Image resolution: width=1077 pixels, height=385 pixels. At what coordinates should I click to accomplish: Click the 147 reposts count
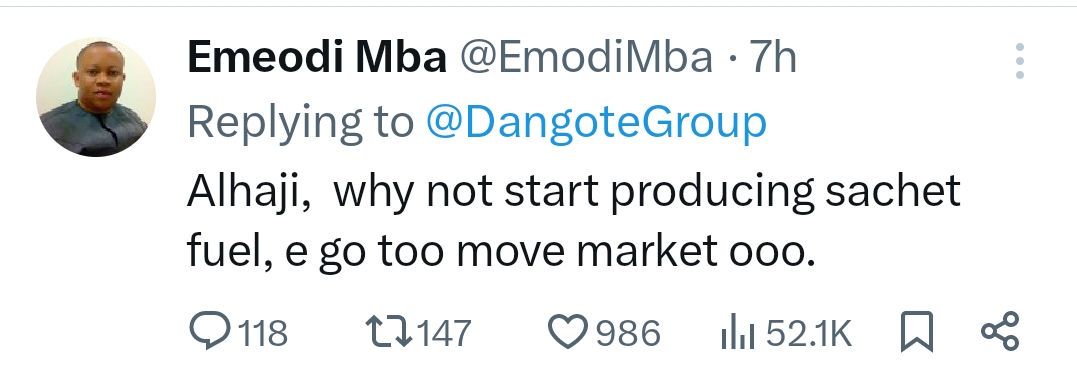point(444,334)
